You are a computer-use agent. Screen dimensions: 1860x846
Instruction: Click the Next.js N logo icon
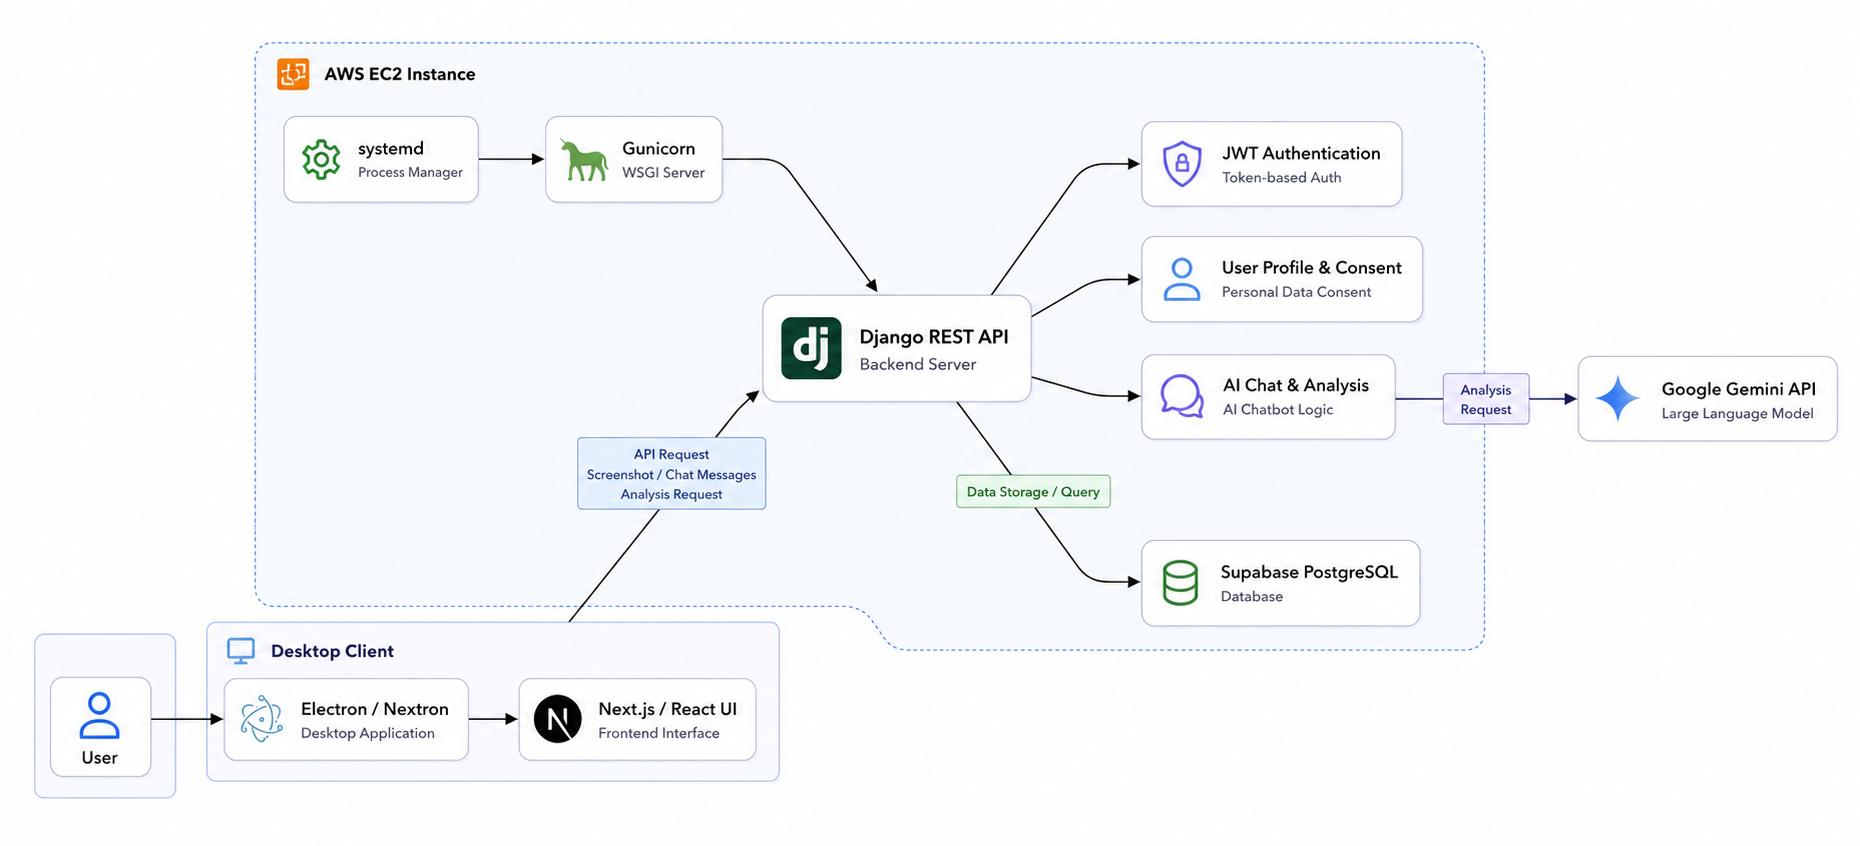[558, 719]
